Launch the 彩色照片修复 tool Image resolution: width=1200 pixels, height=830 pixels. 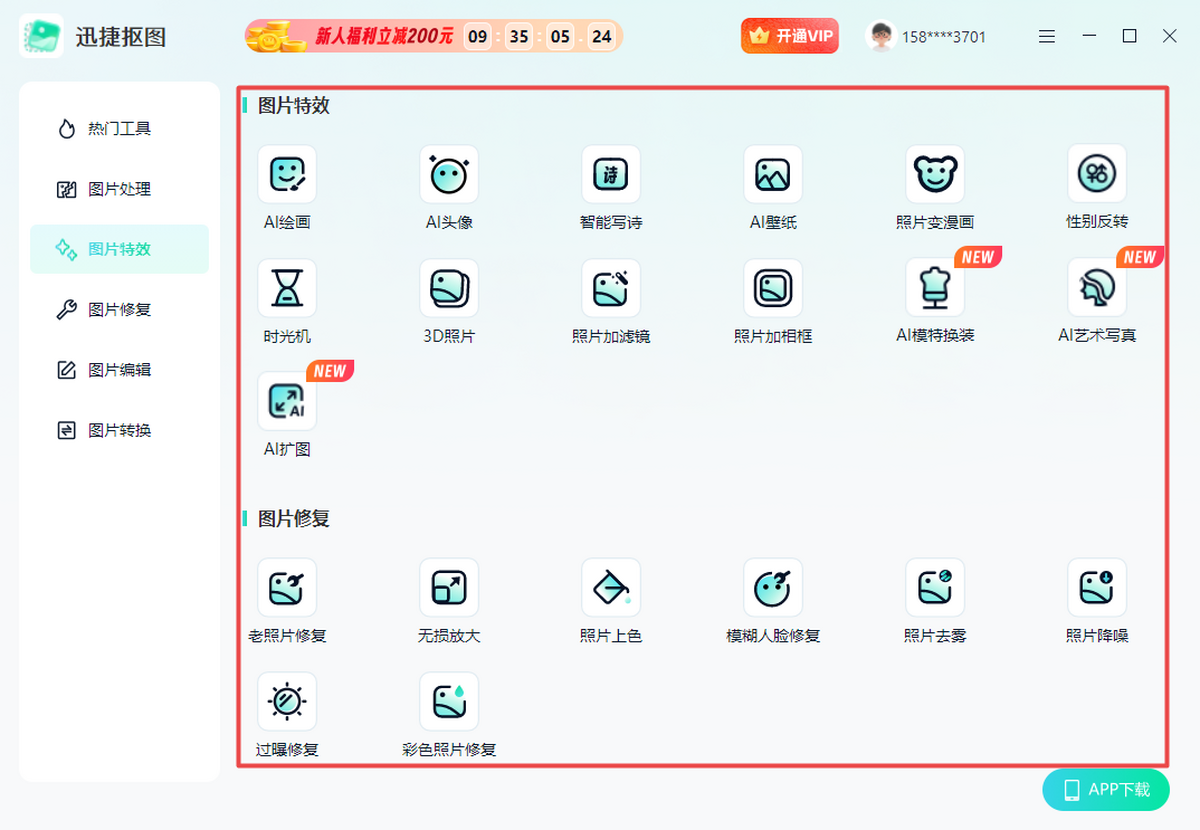pyautogui.click(x=449, y=701)
